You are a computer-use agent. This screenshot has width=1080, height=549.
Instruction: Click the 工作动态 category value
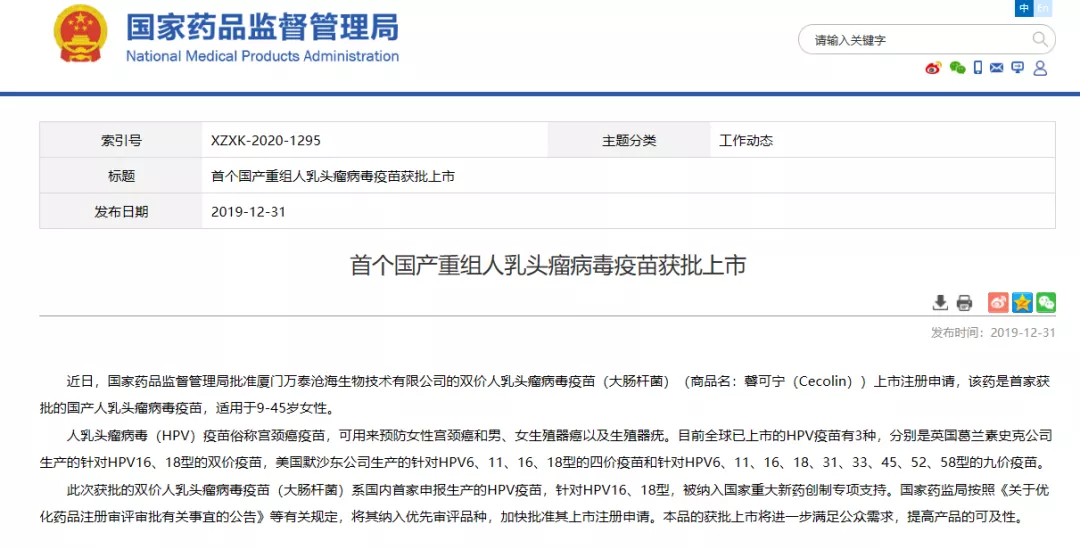click(746, 141)
